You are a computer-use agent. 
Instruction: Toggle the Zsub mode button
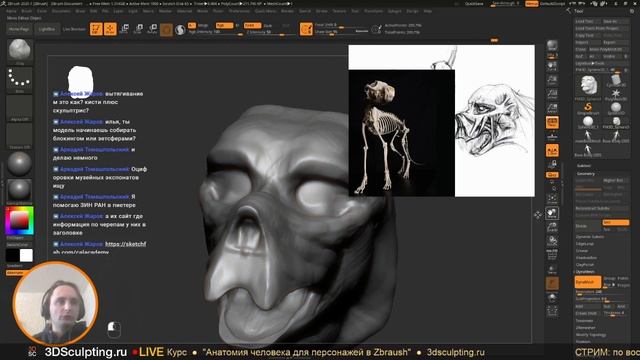click(x=268, y=25)
